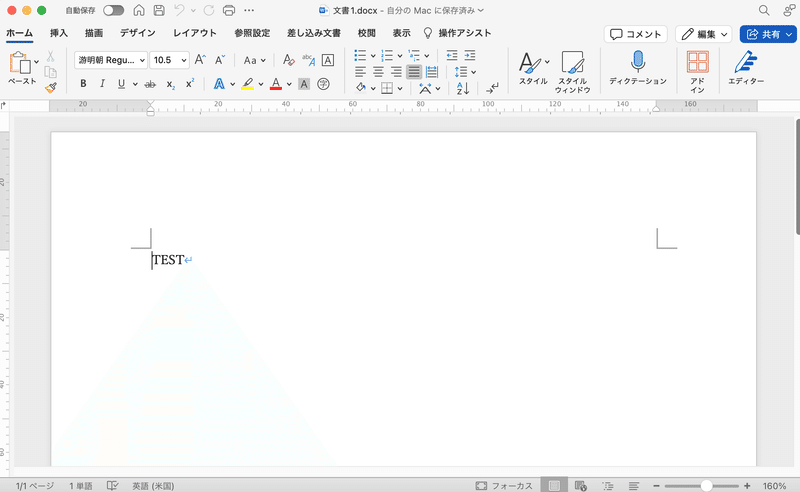Decrease the paragraph indent
Screen dimensions: 800x492
452,55
